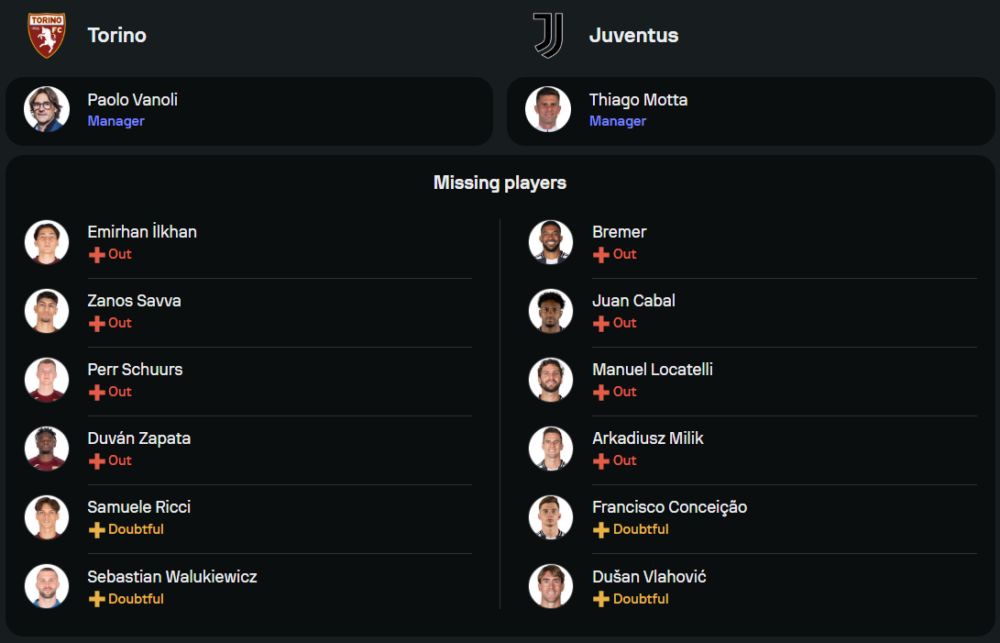Open the Juventus team name link
The height and width of the screenshot is (643, 1000).
tap(634, 35)
